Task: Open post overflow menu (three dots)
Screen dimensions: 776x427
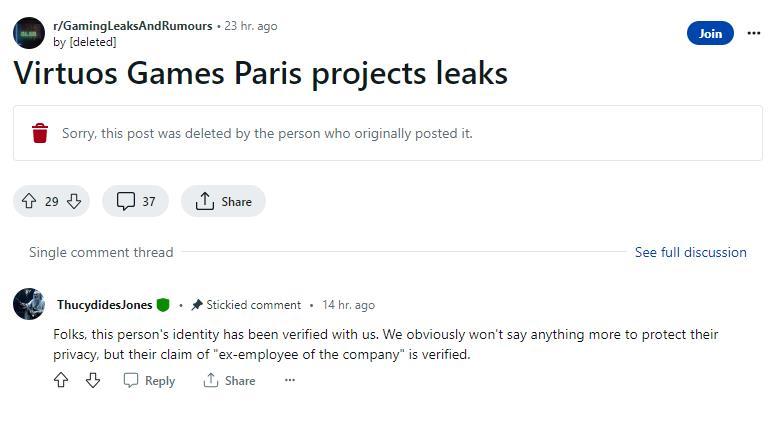Action: [754, 33]
